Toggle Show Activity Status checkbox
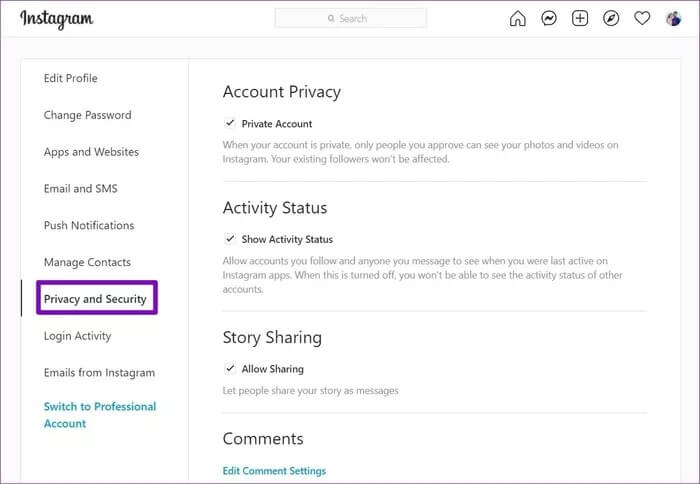Screen dimensions: 700x484 pos(230,238)
